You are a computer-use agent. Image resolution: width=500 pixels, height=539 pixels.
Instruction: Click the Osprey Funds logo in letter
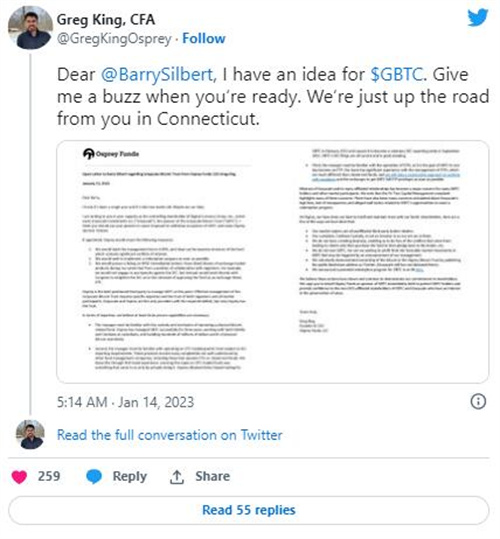(111, 154)
